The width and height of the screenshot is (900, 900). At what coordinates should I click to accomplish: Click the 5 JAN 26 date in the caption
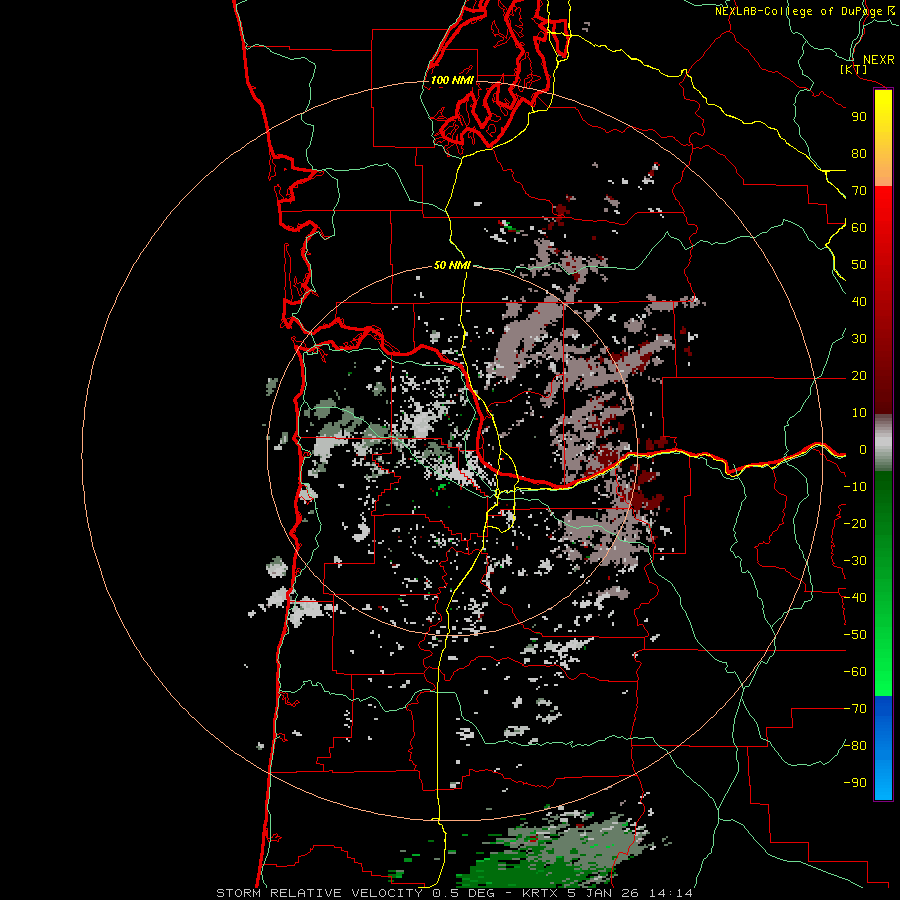603,893
